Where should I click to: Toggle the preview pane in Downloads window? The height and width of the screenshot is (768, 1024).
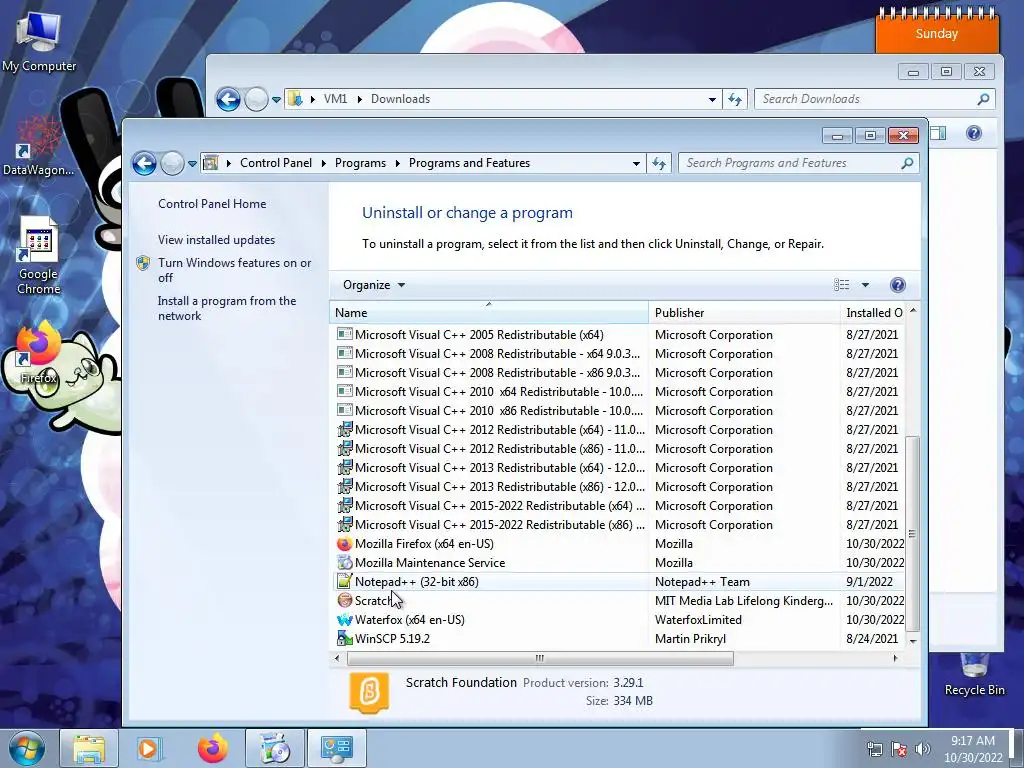938,133
